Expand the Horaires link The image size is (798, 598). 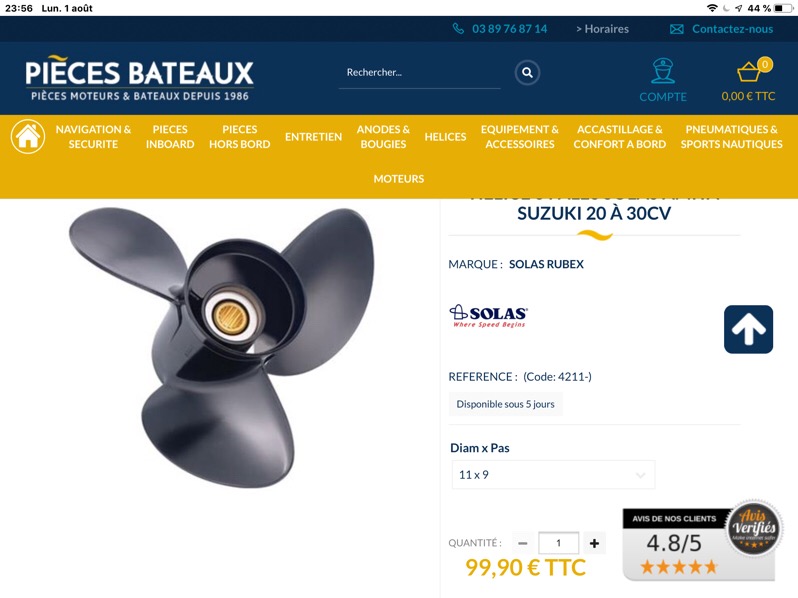coord(603,29)
